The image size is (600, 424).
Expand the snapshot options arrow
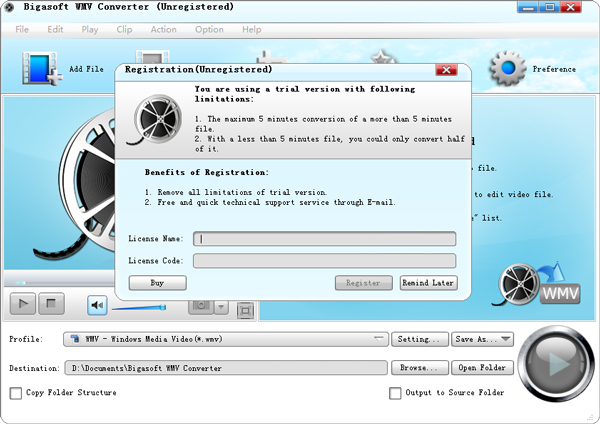coord(222,306)
